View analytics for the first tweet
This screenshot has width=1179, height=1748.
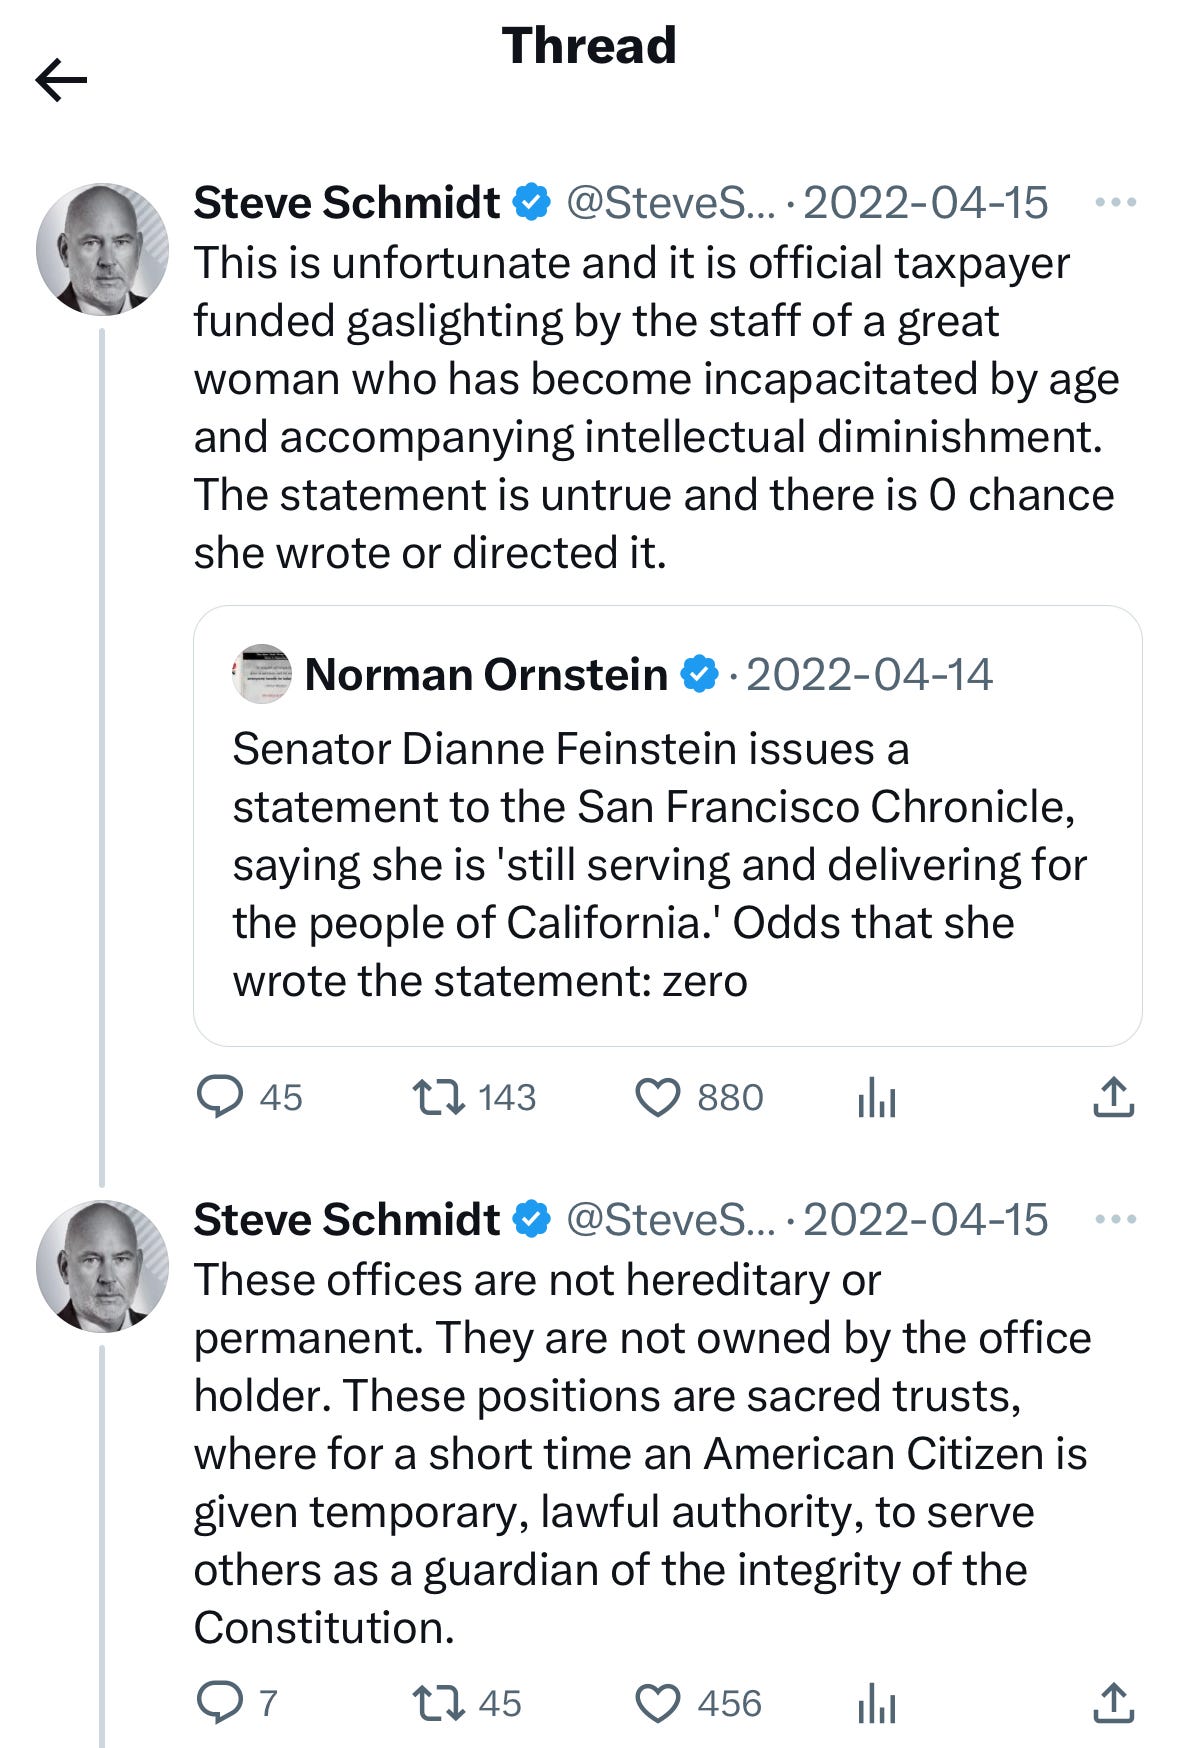(x=876, y=1099)
